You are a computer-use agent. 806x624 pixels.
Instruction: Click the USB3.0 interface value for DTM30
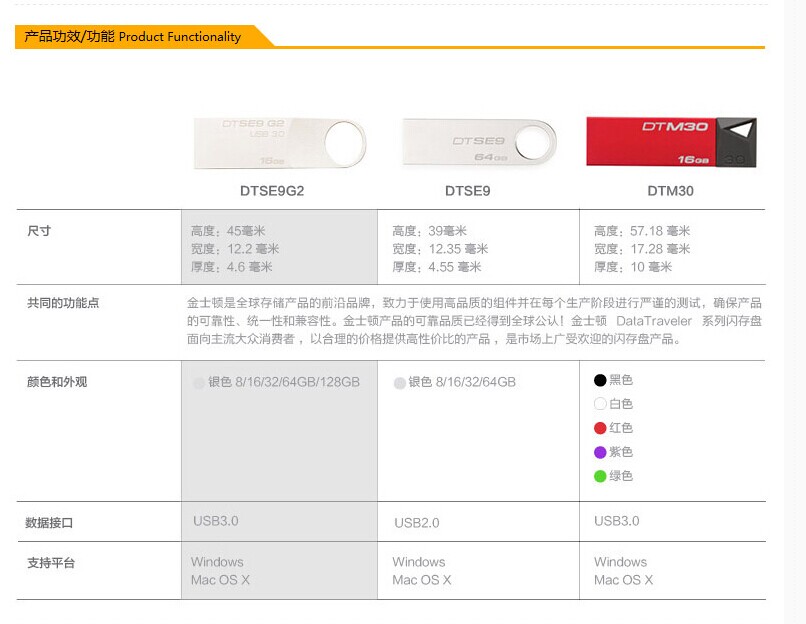coord(617,521)
